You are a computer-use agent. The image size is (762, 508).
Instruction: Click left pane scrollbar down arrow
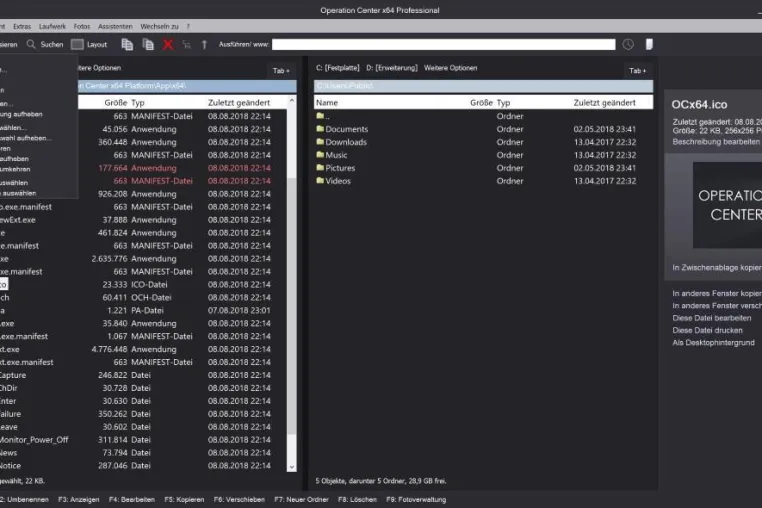point(292,467)
